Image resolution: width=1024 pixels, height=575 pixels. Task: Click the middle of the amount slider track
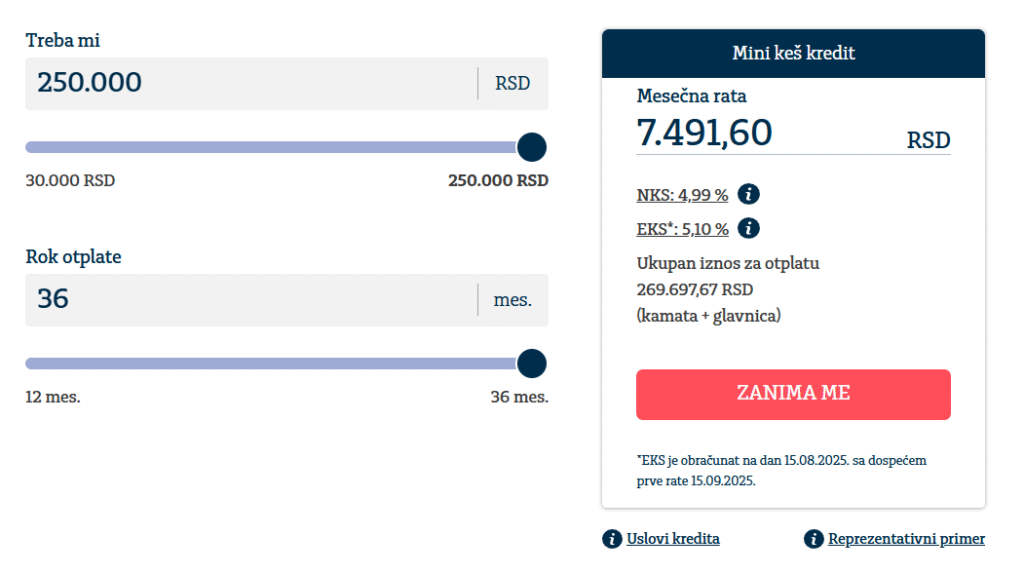click(x=279, y=147)
